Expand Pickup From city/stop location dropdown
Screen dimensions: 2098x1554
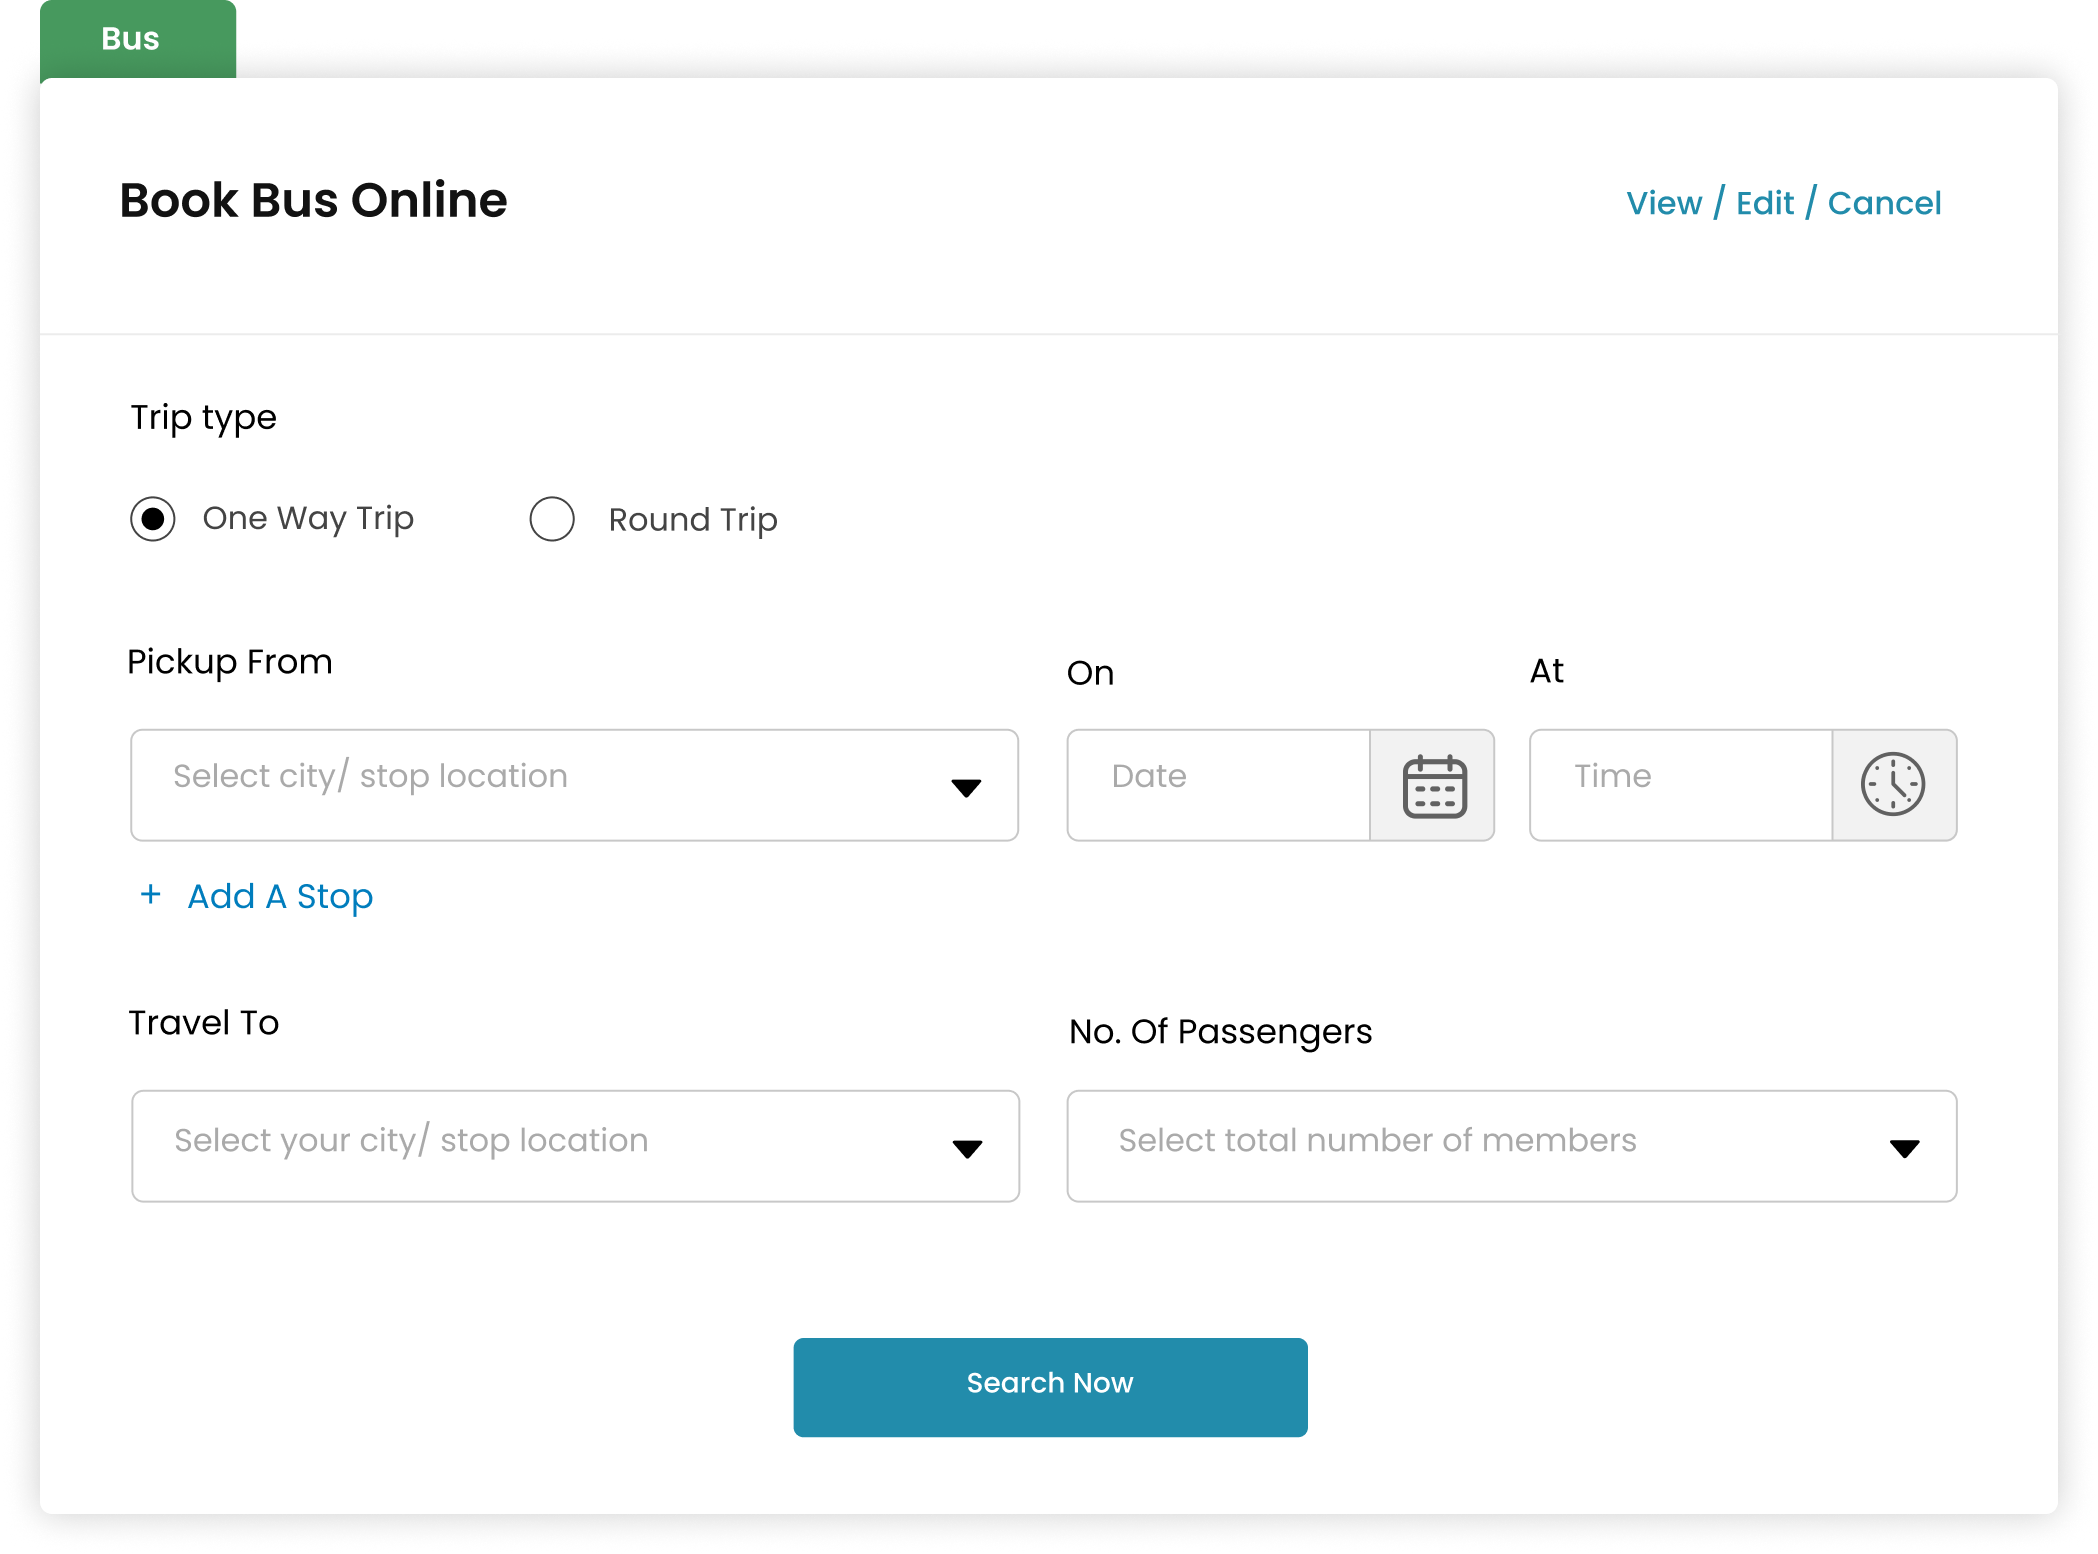[x=575, y=785]
